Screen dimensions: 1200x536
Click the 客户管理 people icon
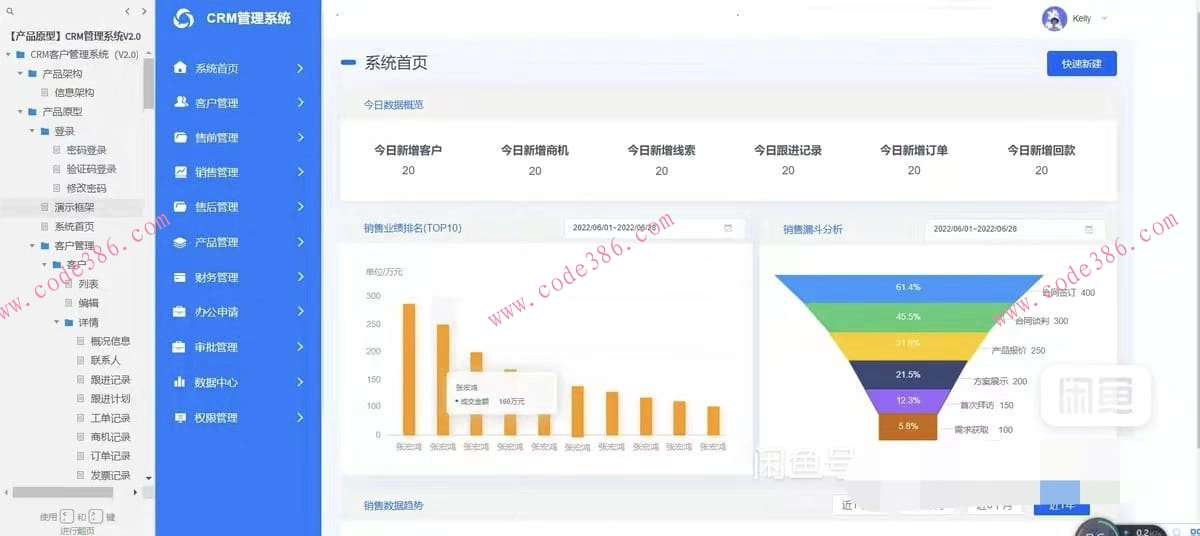tap(180, 102)
